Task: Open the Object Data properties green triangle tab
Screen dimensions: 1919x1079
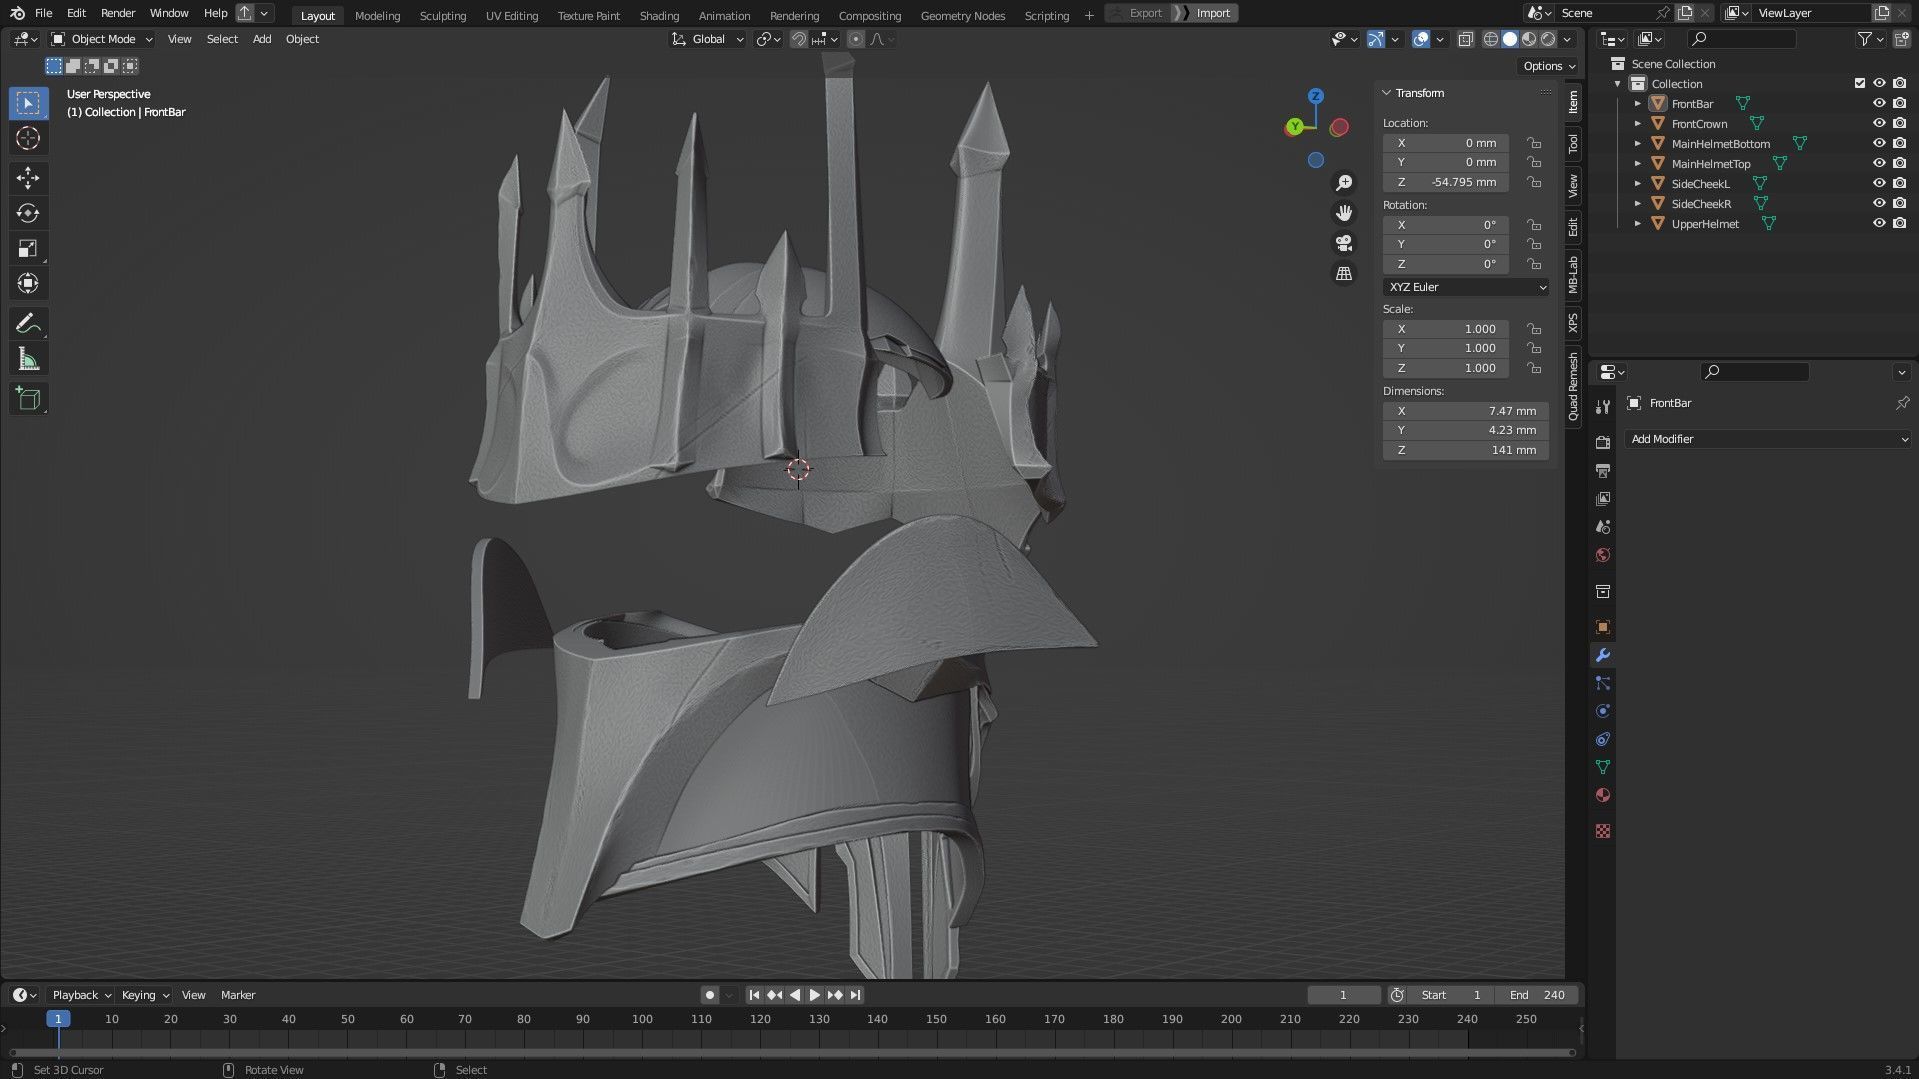Action: pos(1603,767)
